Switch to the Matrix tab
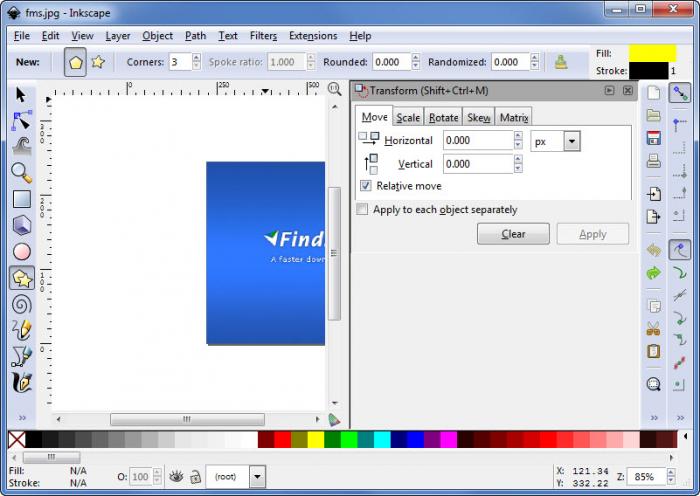 513,117
